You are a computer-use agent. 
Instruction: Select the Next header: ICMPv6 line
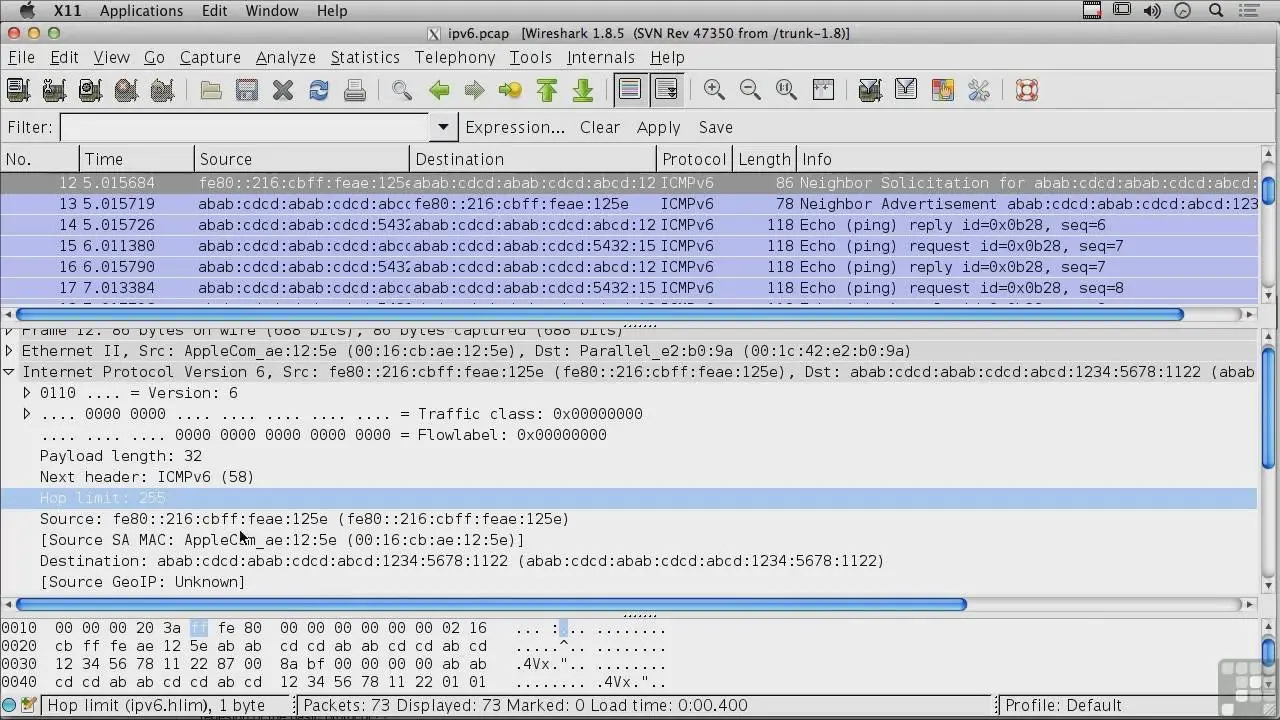[147, 477]
